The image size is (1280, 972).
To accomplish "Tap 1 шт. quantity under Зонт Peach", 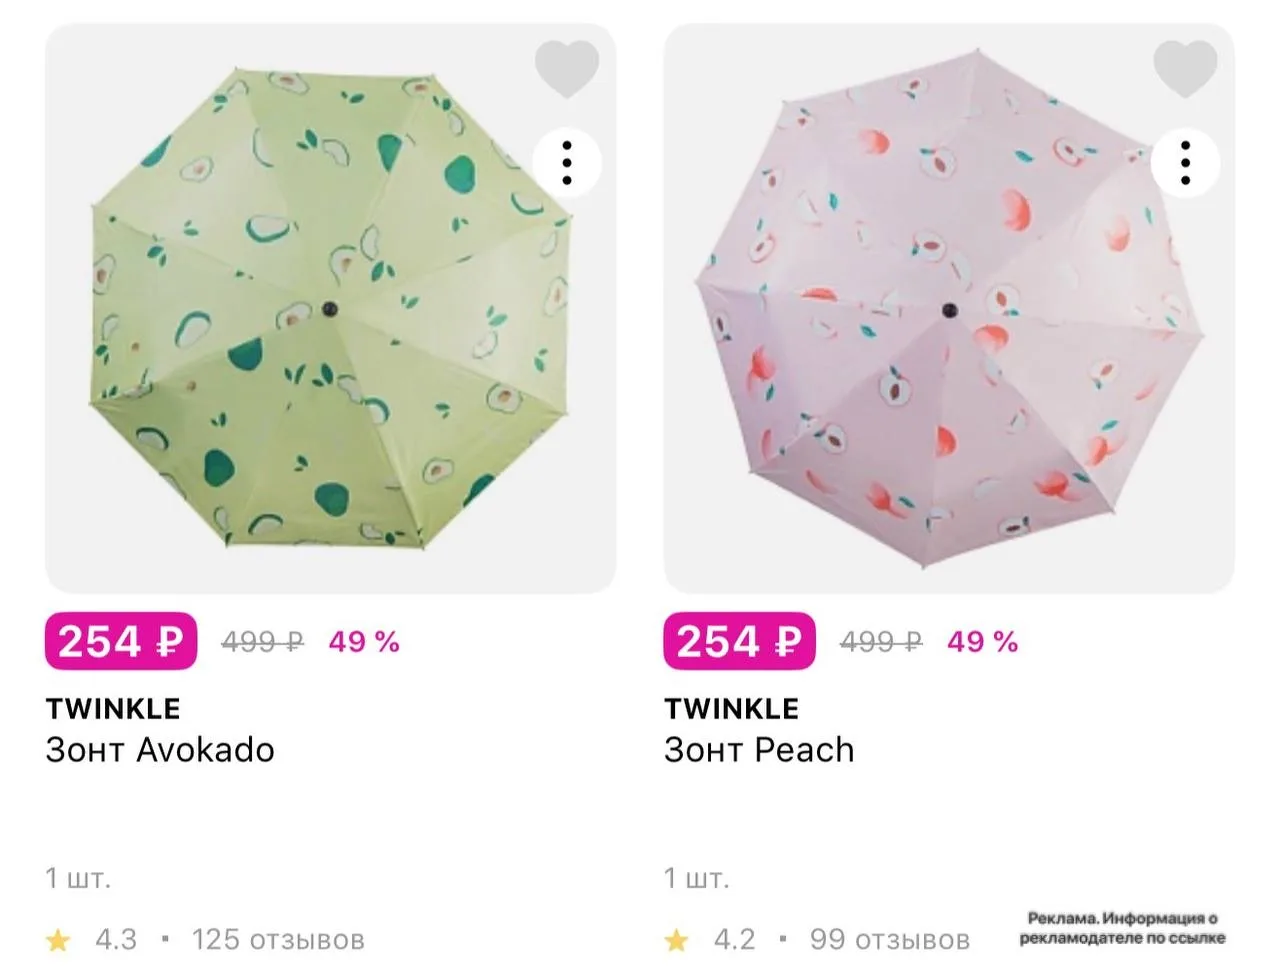I will point(697,879).
